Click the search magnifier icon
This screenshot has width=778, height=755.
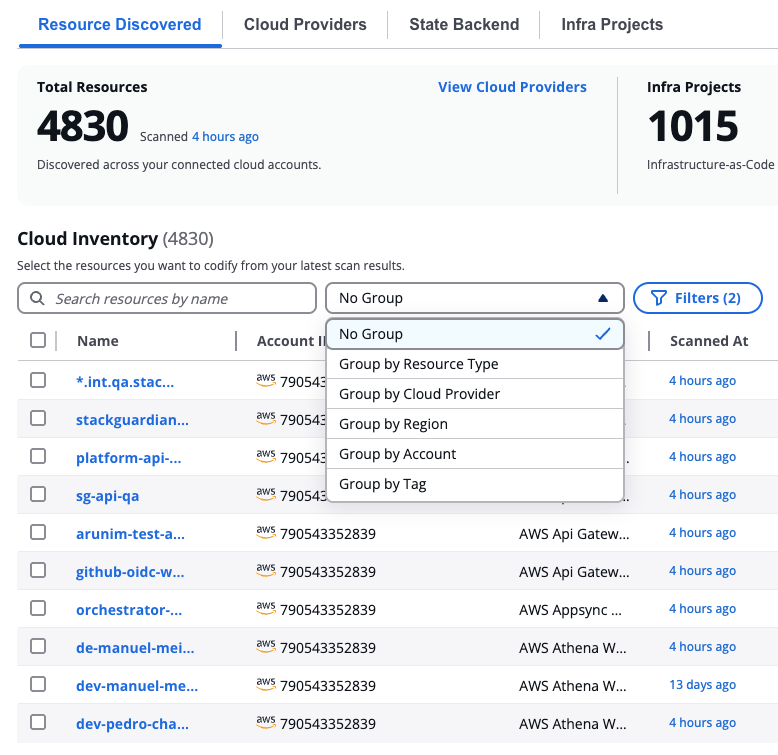tap(38, 299)
